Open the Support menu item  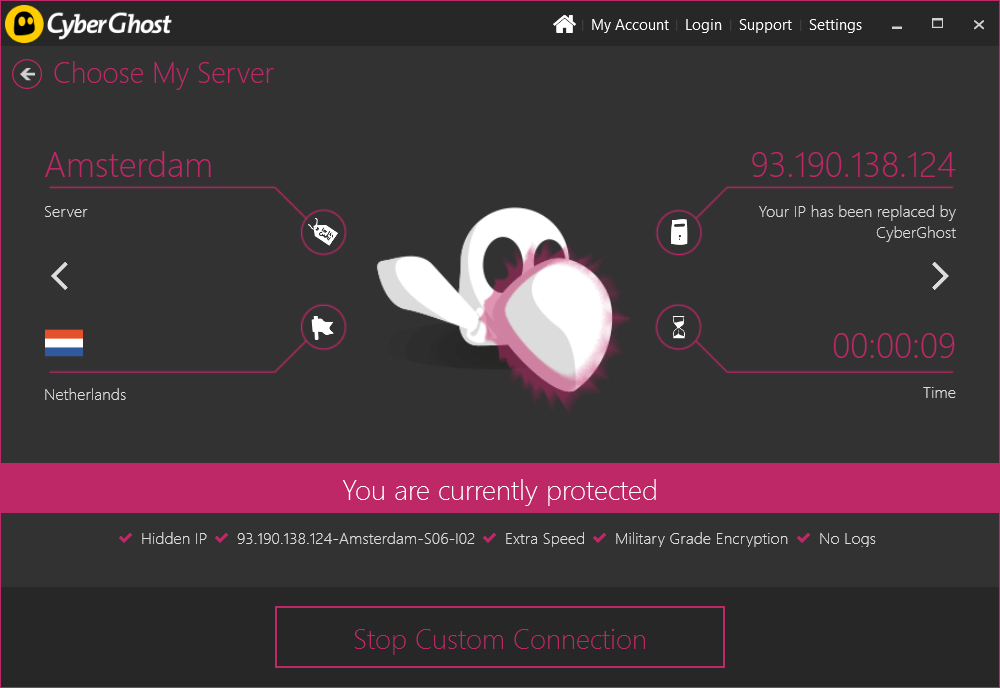765,25
